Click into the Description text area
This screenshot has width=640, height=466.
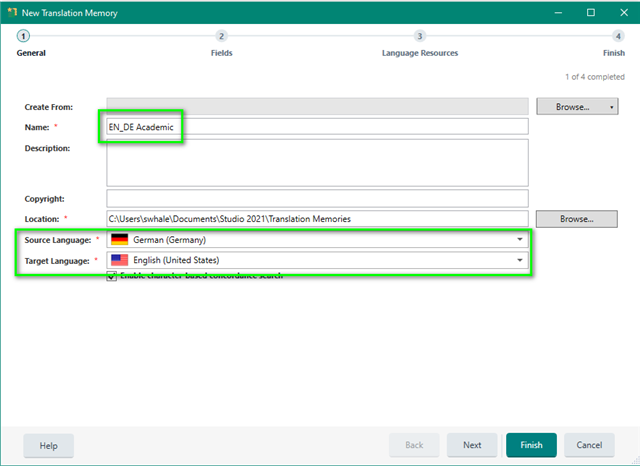coord(316,162)
